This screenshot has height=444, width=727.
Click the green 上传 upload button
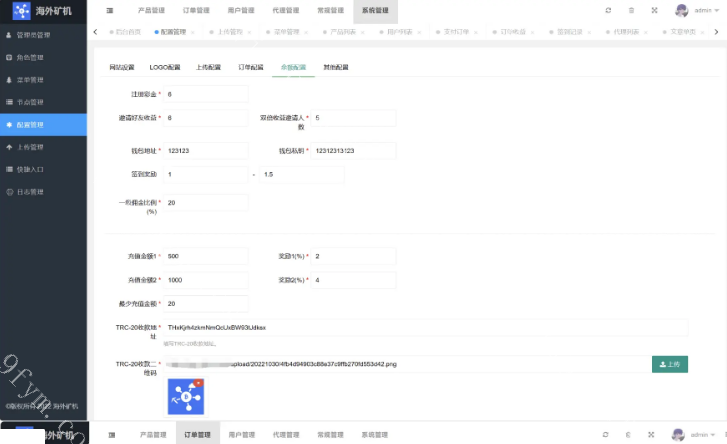669,364
